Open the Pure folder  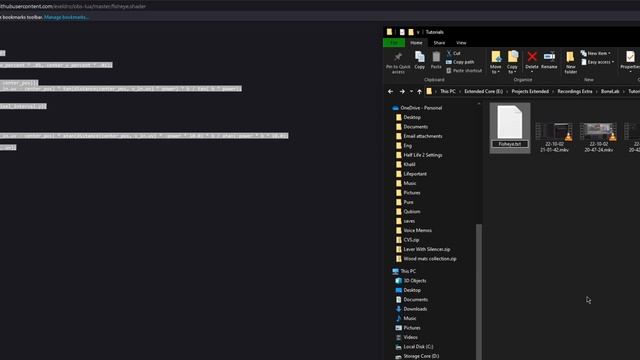pos(404,202)
